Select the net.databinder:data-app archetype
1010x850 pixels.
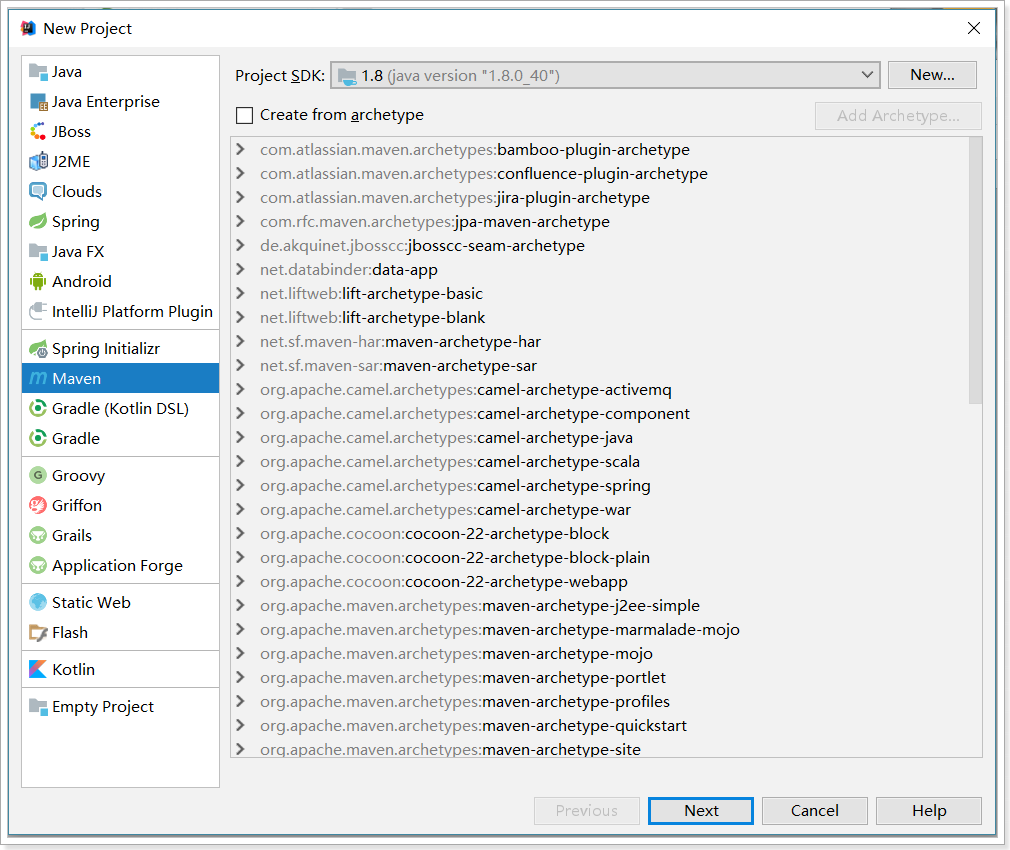348,270
